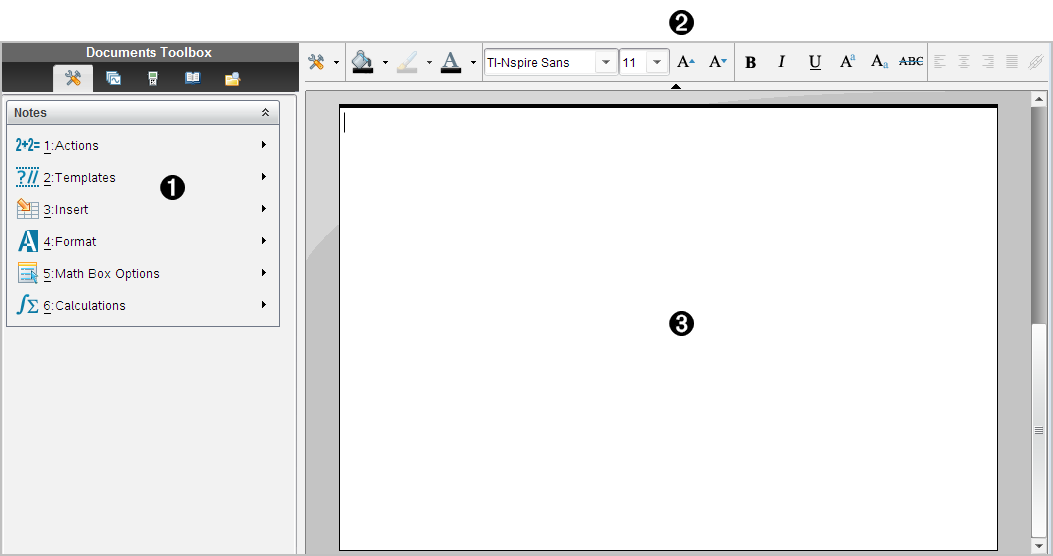1053x556 pixels.
Task: Open the font size 11 dropdown
Action: (657, 62)
